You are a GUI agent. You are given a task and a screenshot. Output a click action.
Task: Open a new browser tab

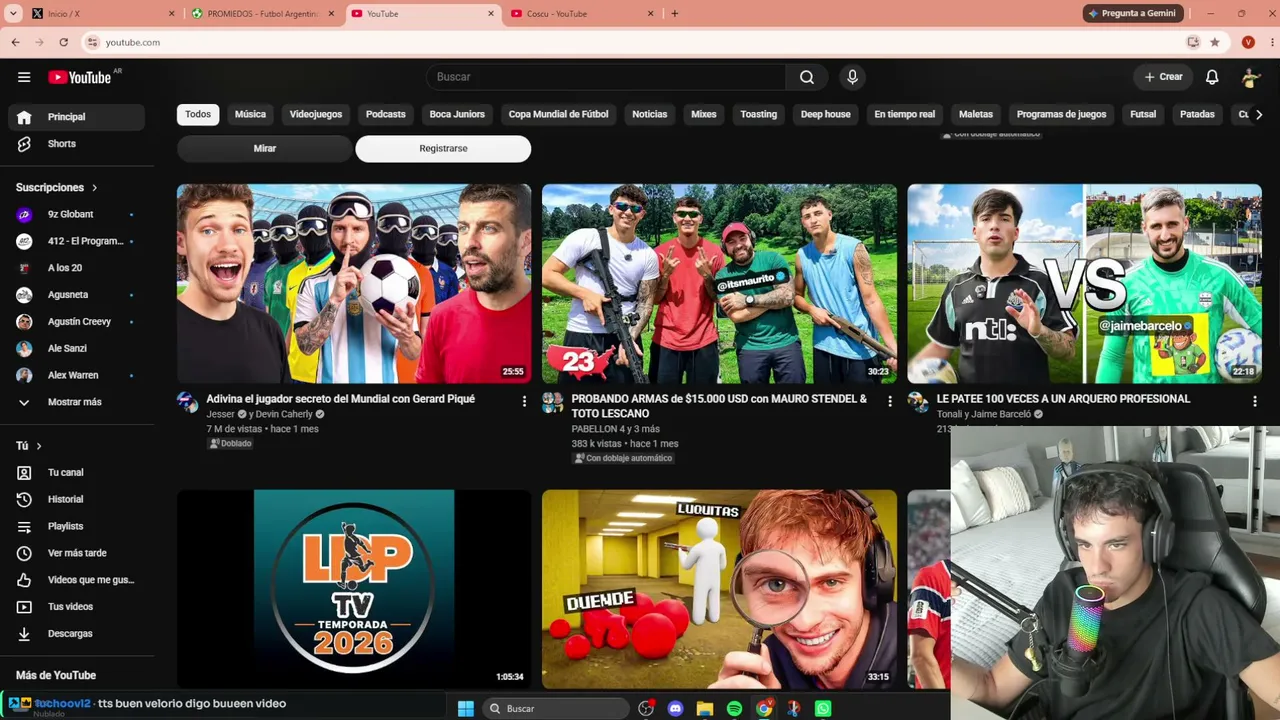point(675,14)
